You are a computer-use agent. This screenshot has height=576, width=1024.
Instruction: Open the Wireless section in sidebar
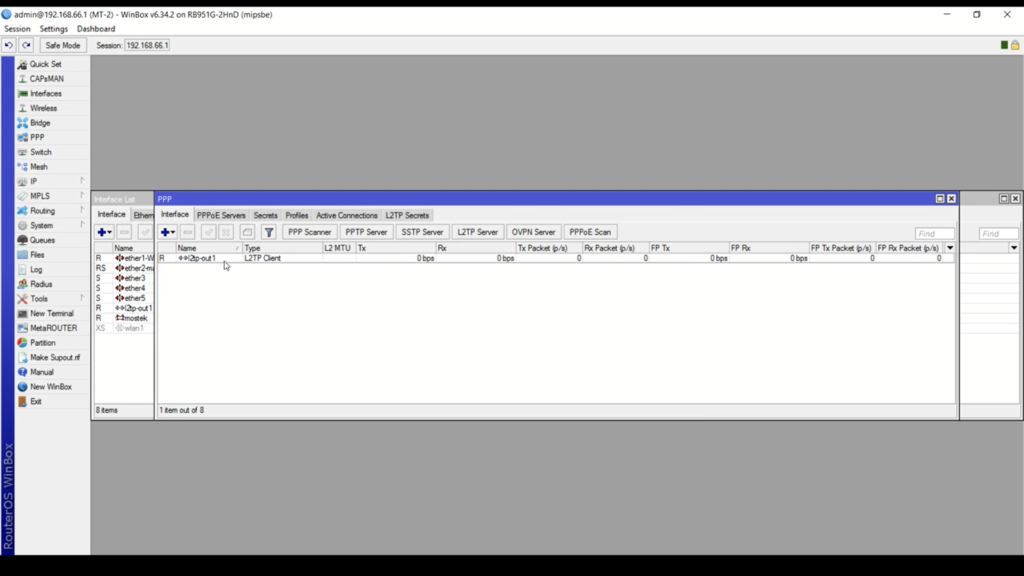(x=43, y=108)
